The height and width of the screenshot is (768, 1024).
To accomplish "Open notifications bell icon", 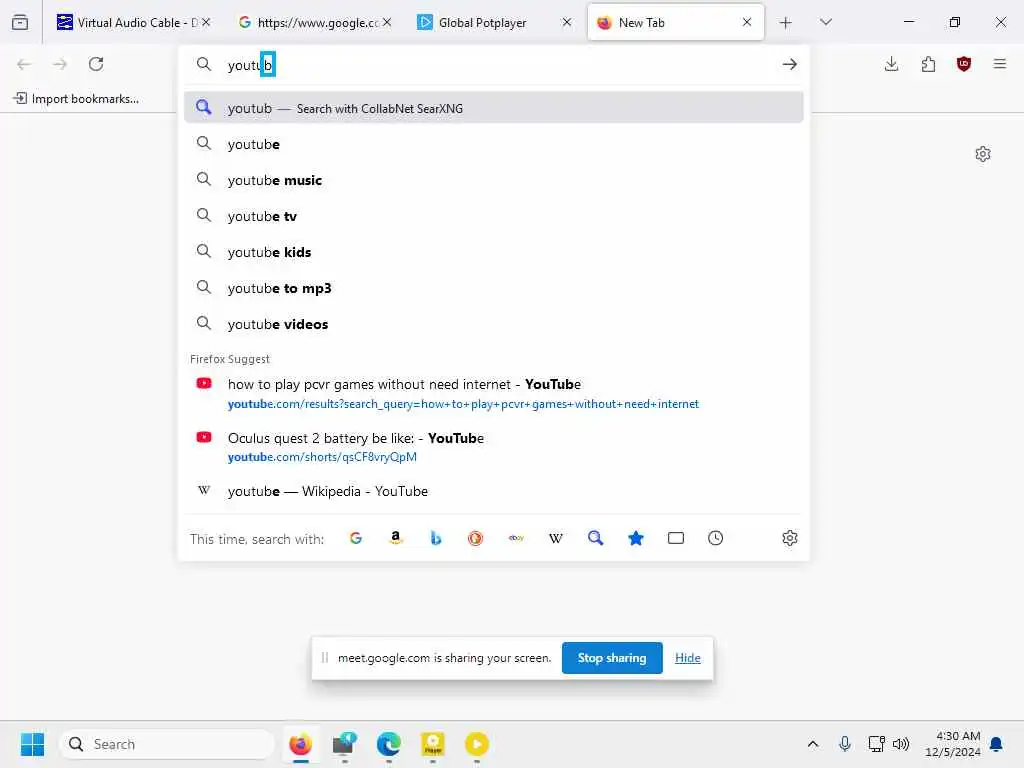I will (x=997, y=744).
